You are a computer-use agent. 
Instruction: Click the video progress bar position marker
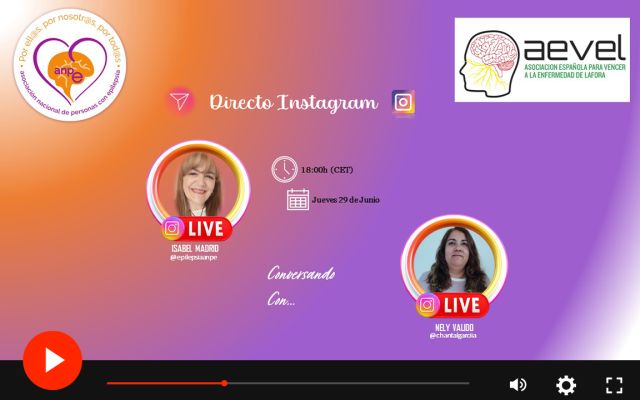tap(224, 383)
